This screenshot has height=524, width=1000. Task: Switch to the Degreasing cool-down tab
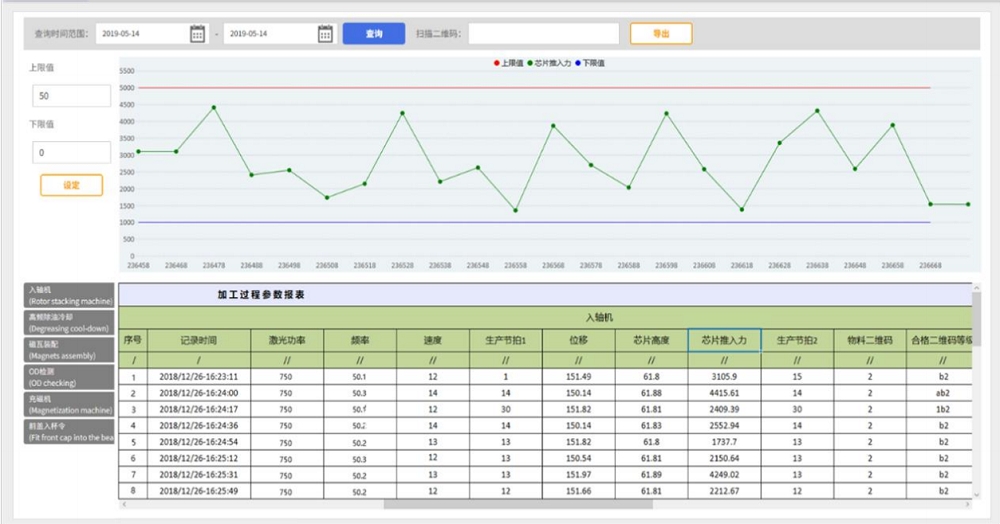69,321
